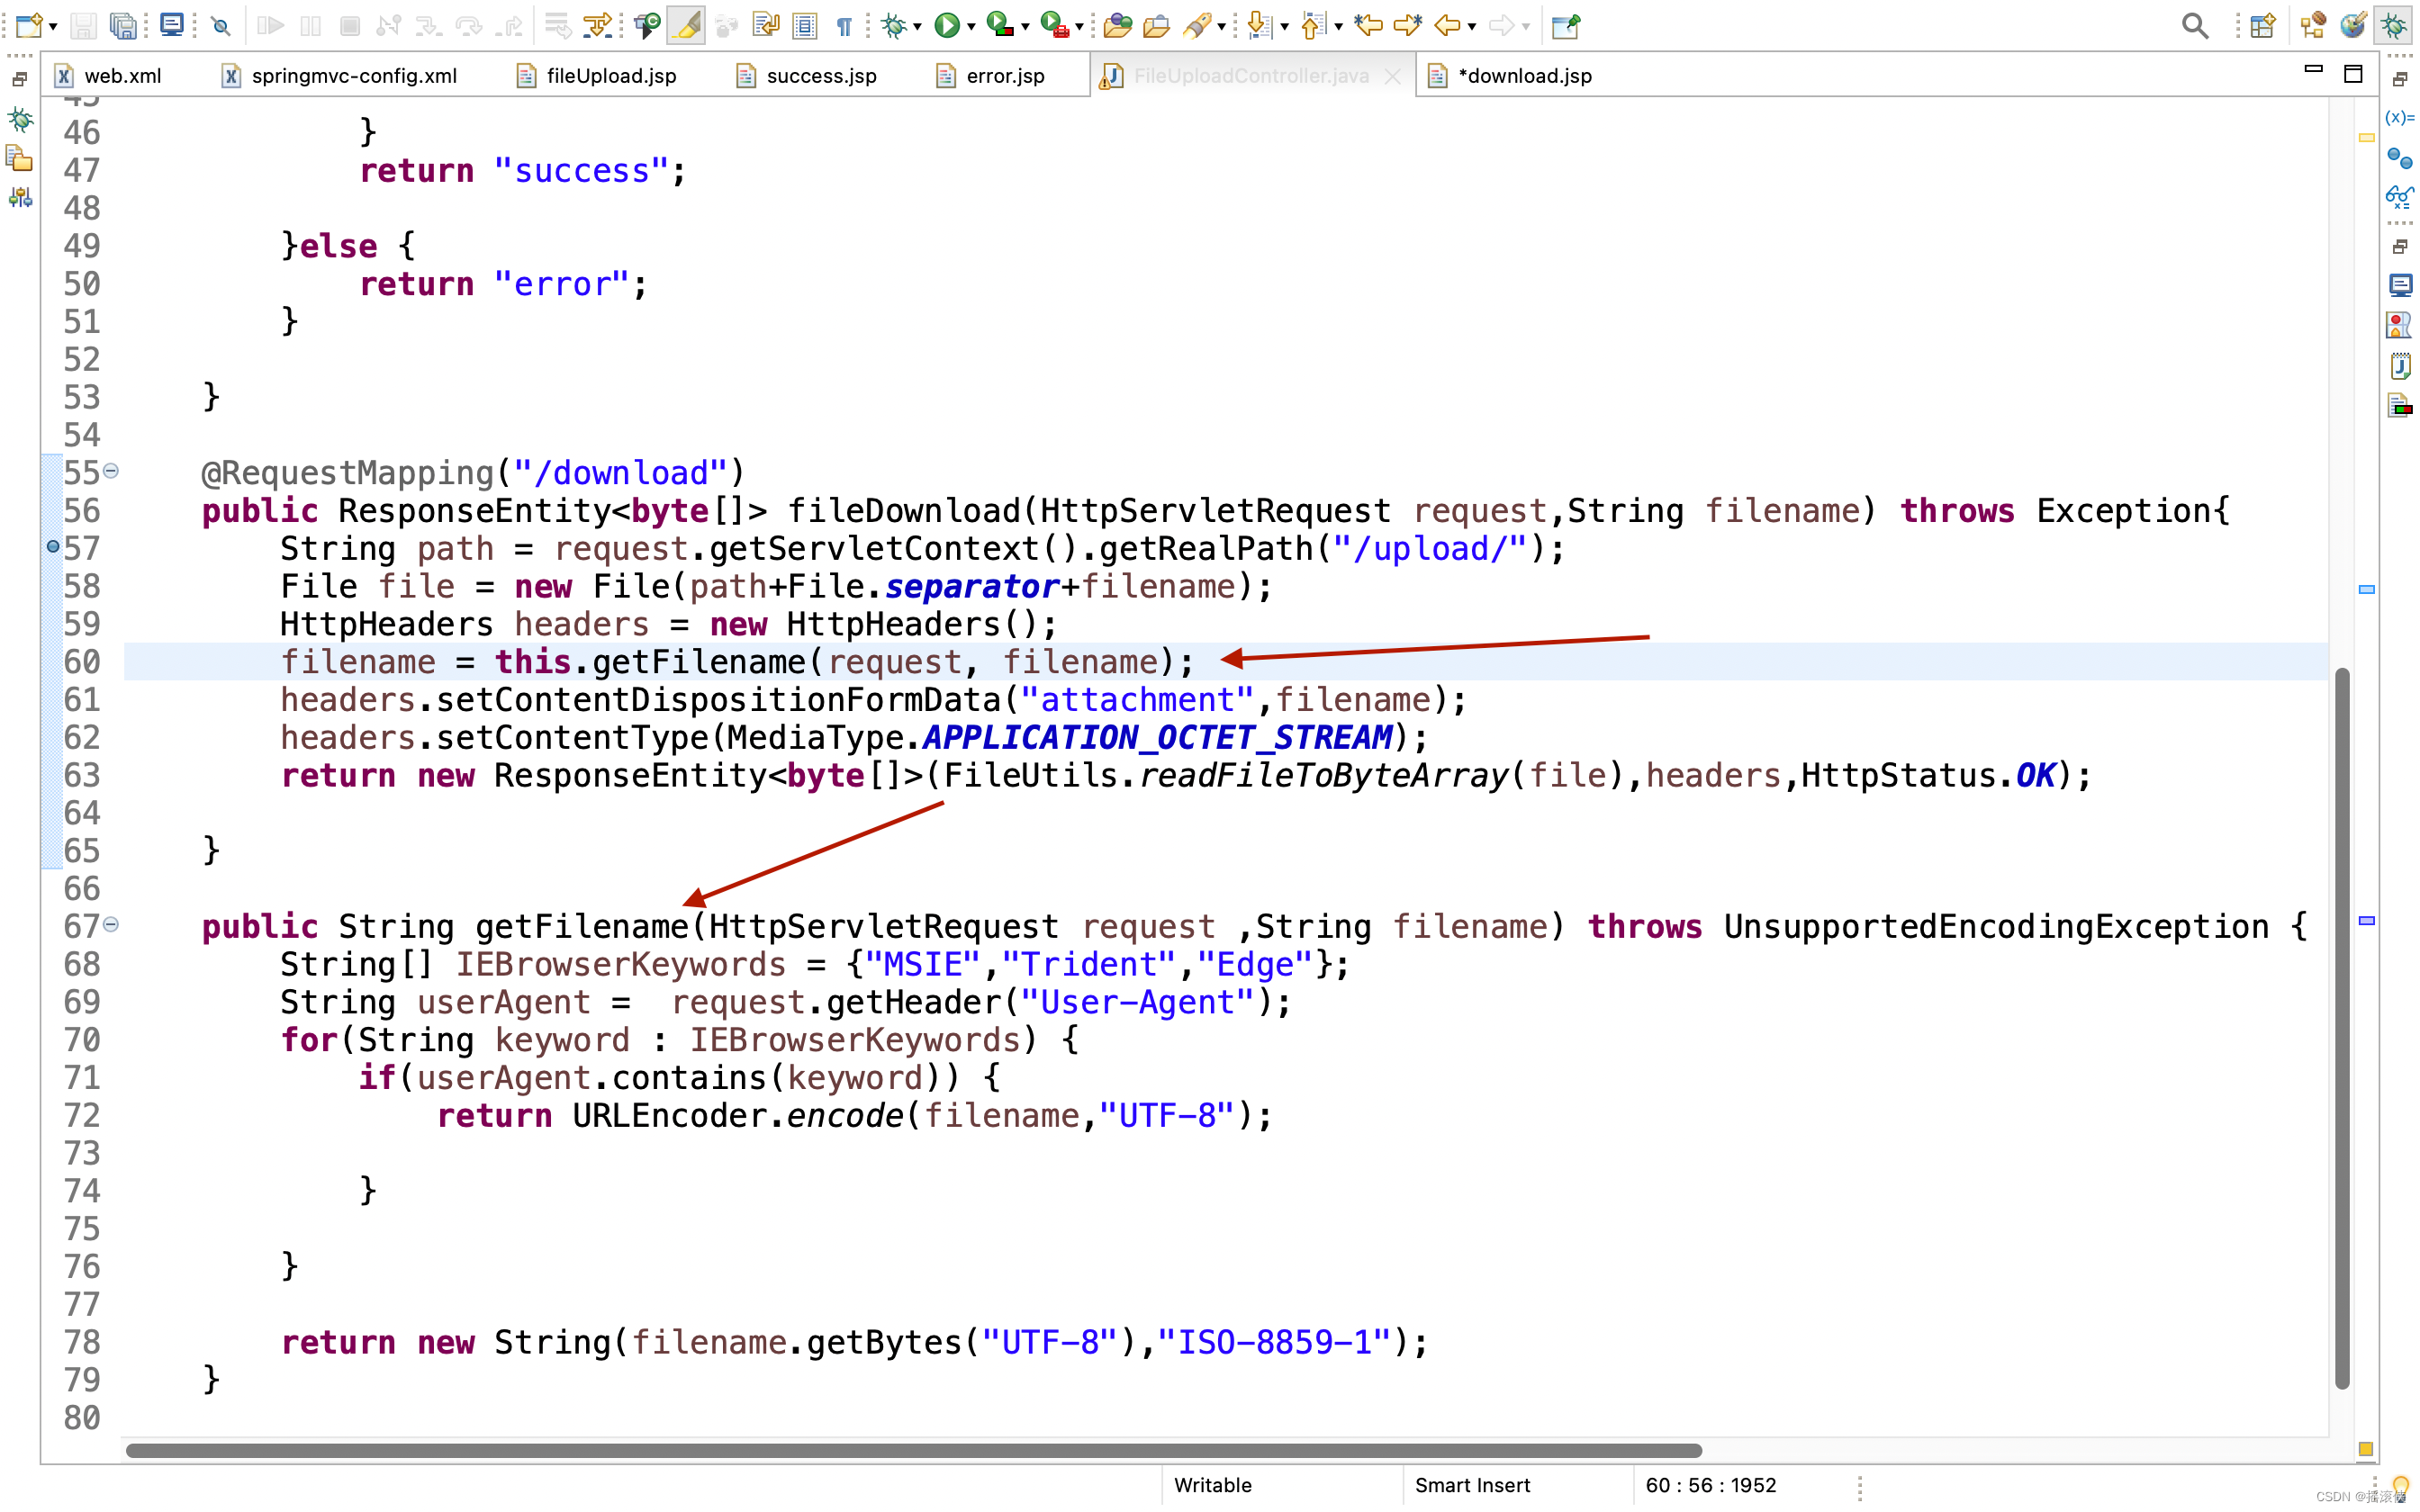Screen dimensions: 2420x1512
Task: Restore the left-side view stack
Action: [x=19, y=79]
